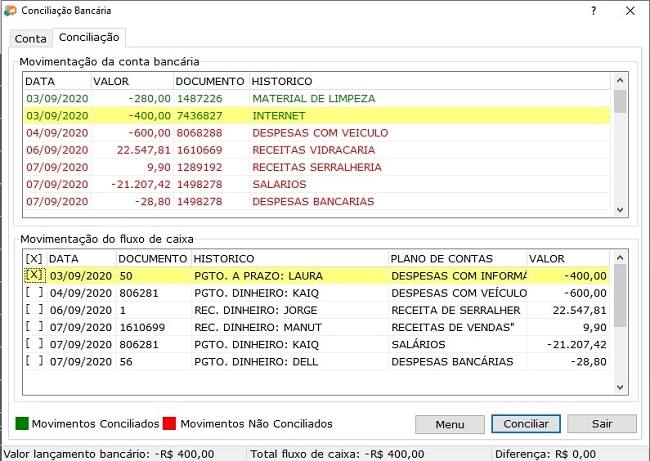Click the -600,00 value in cash flow list

(x=585, y=293)
